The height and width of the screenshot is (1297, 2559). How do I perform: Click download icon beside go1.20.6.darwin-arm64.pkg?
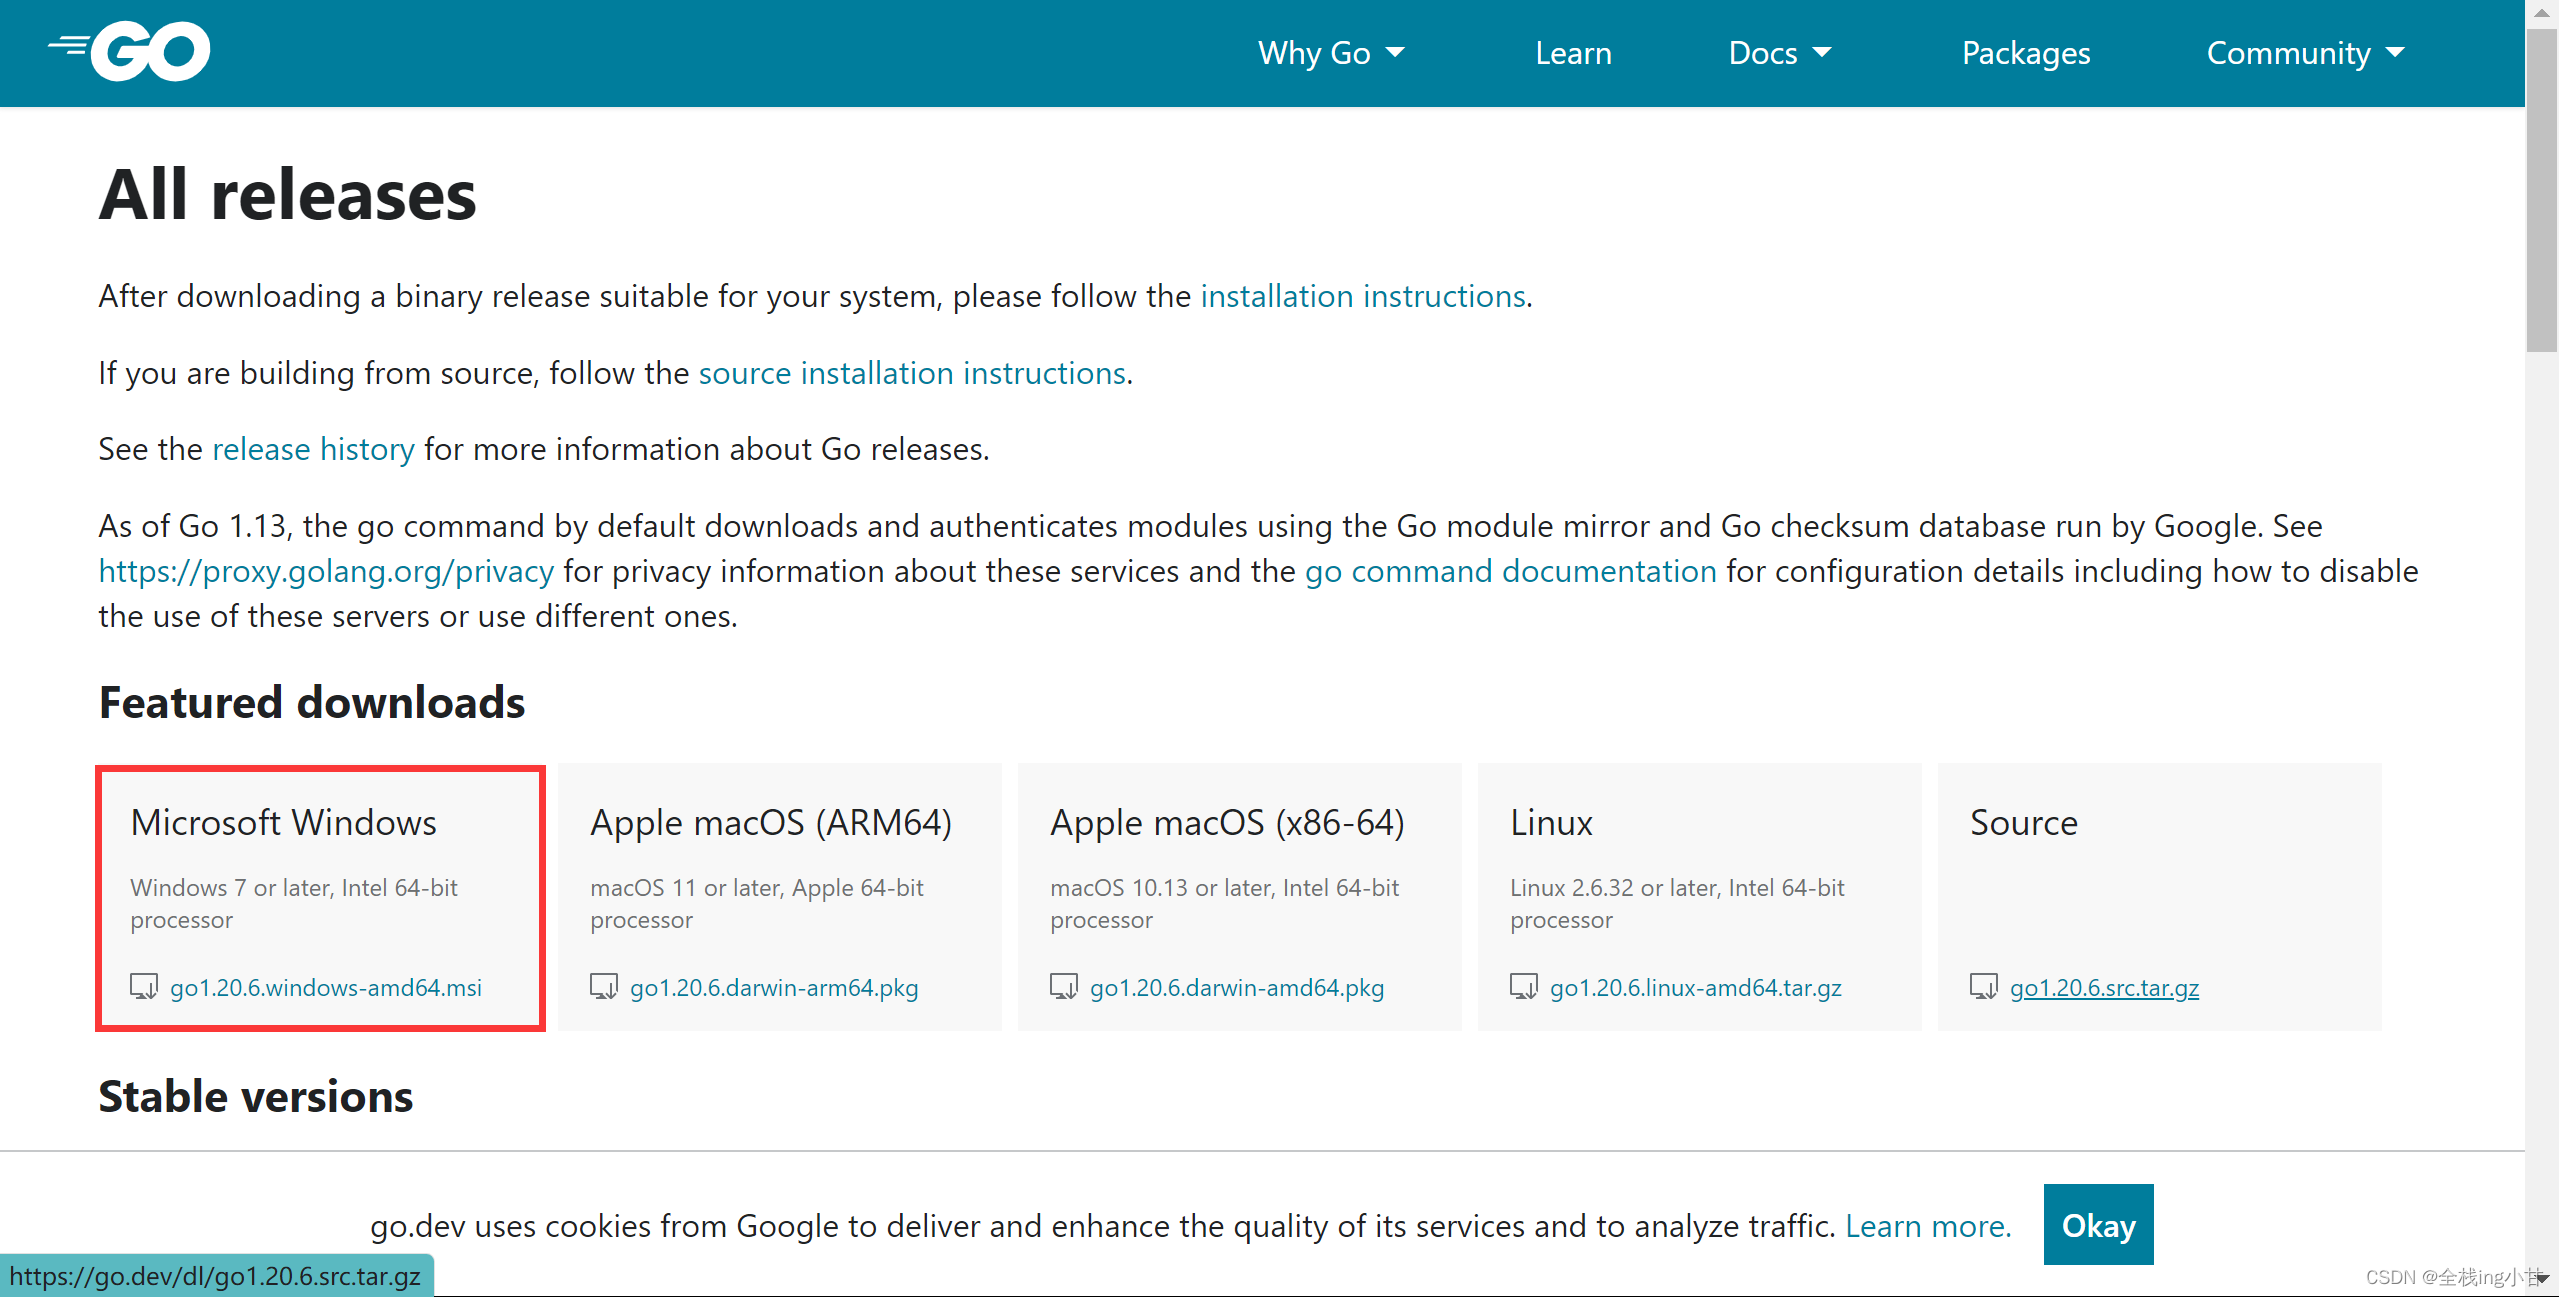[x=604, y=987]
